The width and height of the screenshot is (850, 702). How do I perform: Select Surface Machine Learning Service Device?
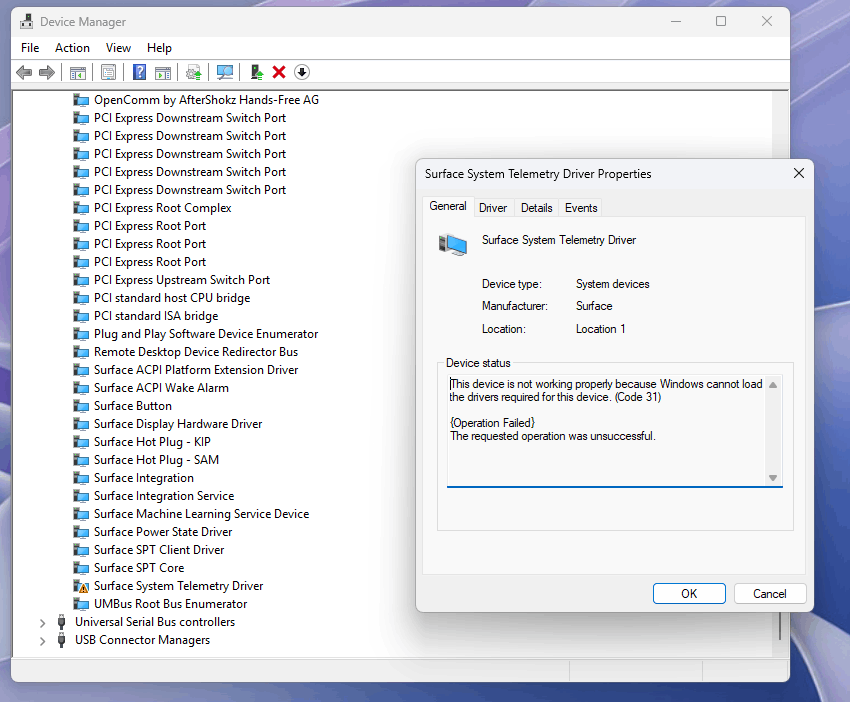[202, 514]
